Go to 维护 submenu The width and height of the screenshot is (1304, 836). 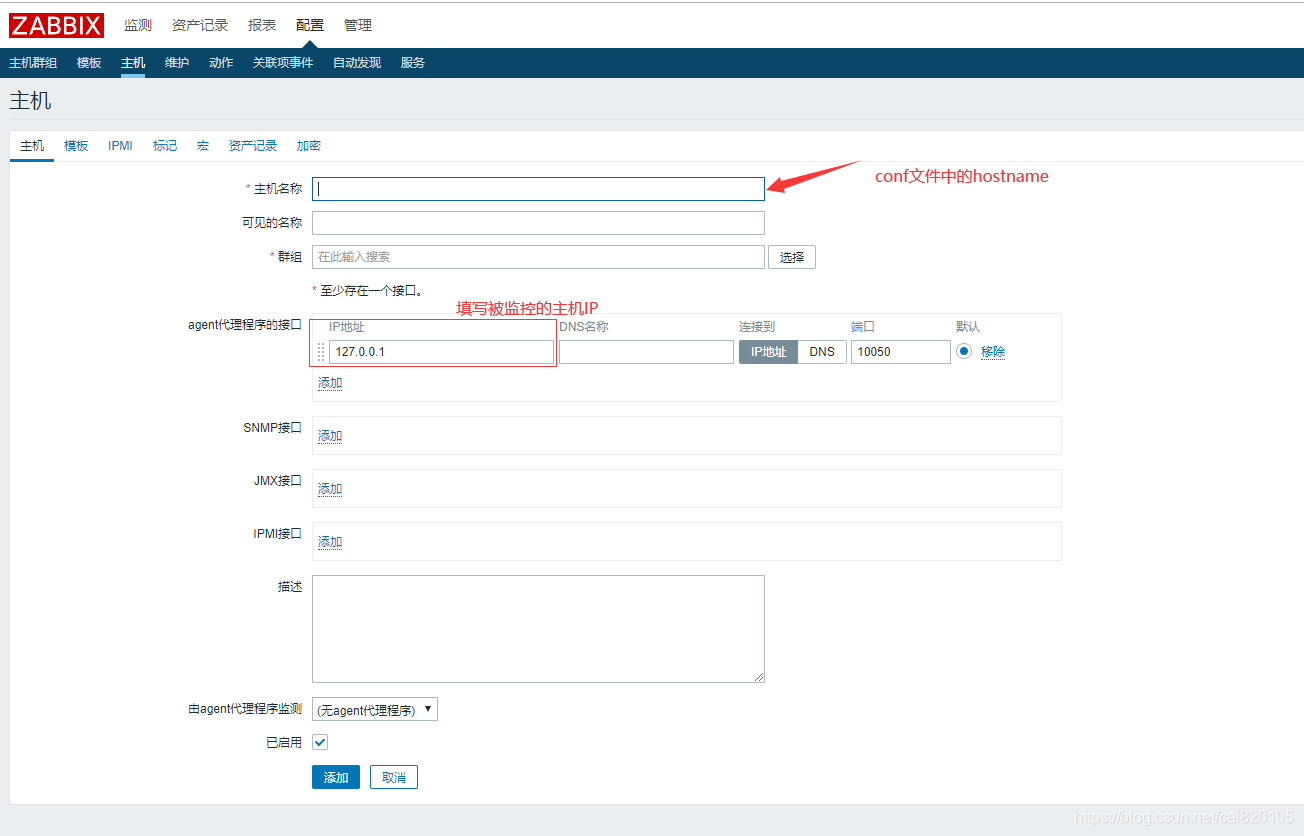pyautogui.click(x=177, y=63)
